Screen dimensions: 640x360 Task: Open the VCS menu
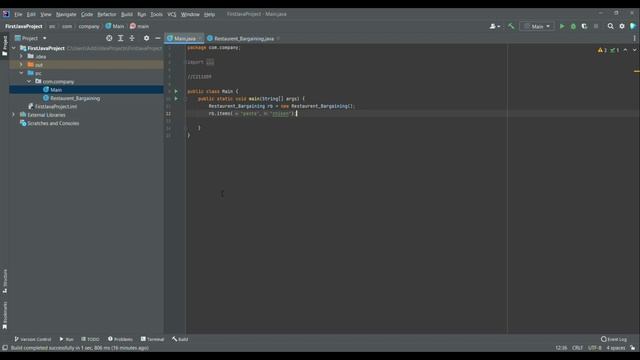[171, 14]
